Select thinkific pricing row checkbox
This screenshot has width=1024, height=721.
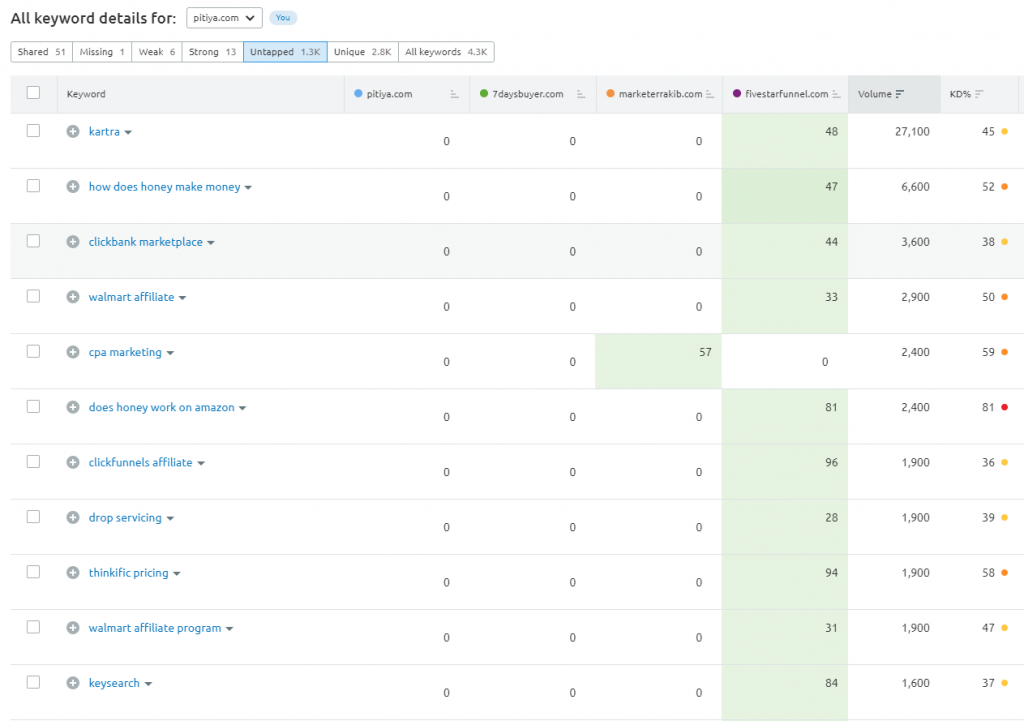coord(33,572)
